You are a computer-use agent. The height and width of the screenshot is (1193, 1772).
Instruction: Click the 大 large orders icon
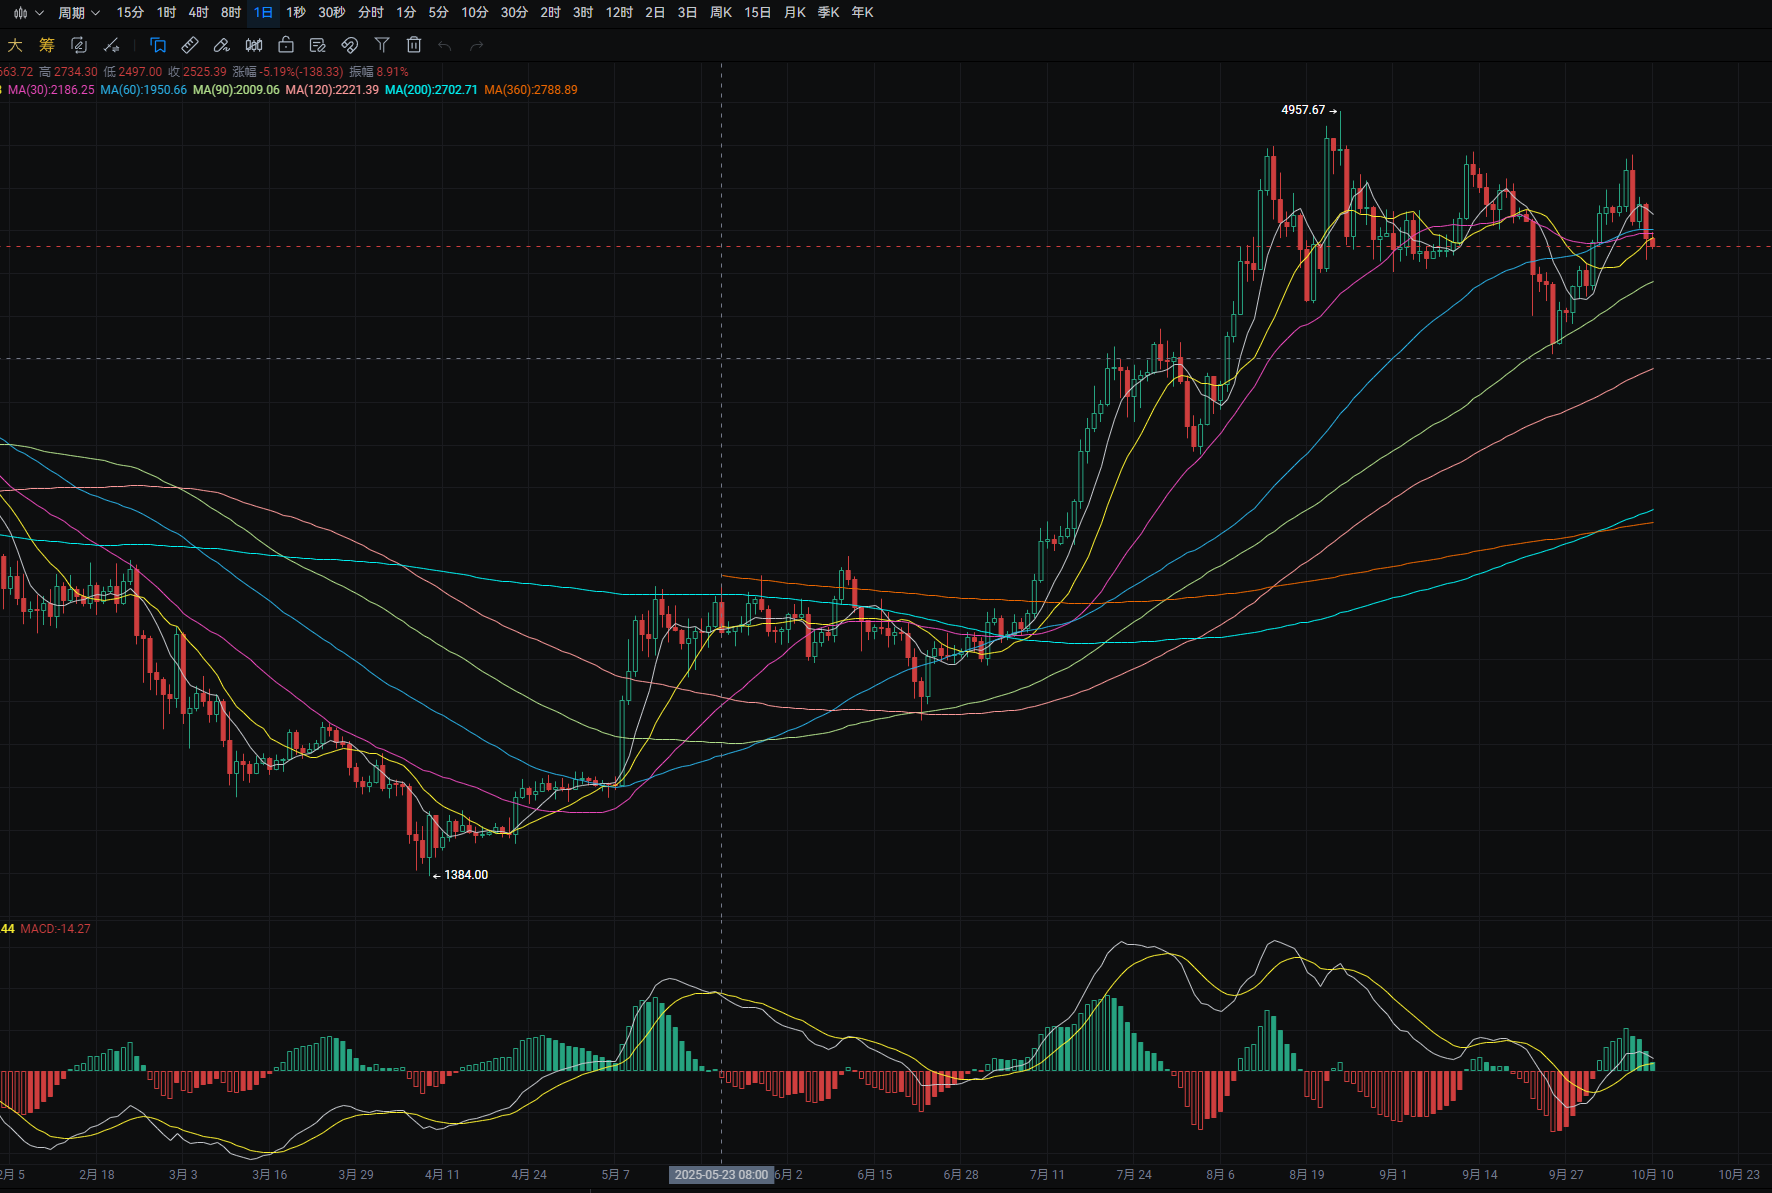[x=15, y=45]
